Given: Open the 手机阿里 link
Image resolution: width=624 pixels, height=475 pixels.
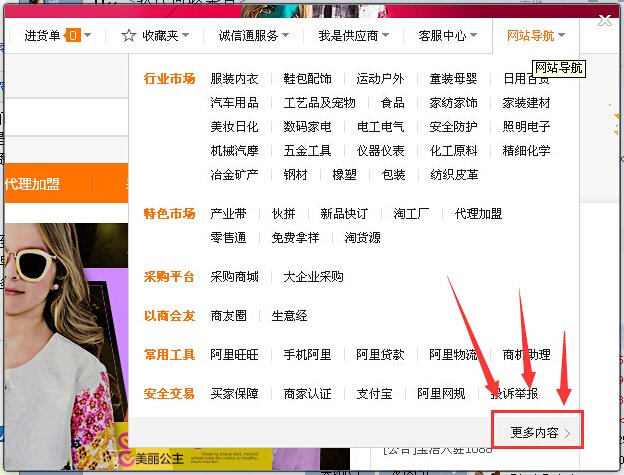Looking at the screenshot, I should [307, 354].
